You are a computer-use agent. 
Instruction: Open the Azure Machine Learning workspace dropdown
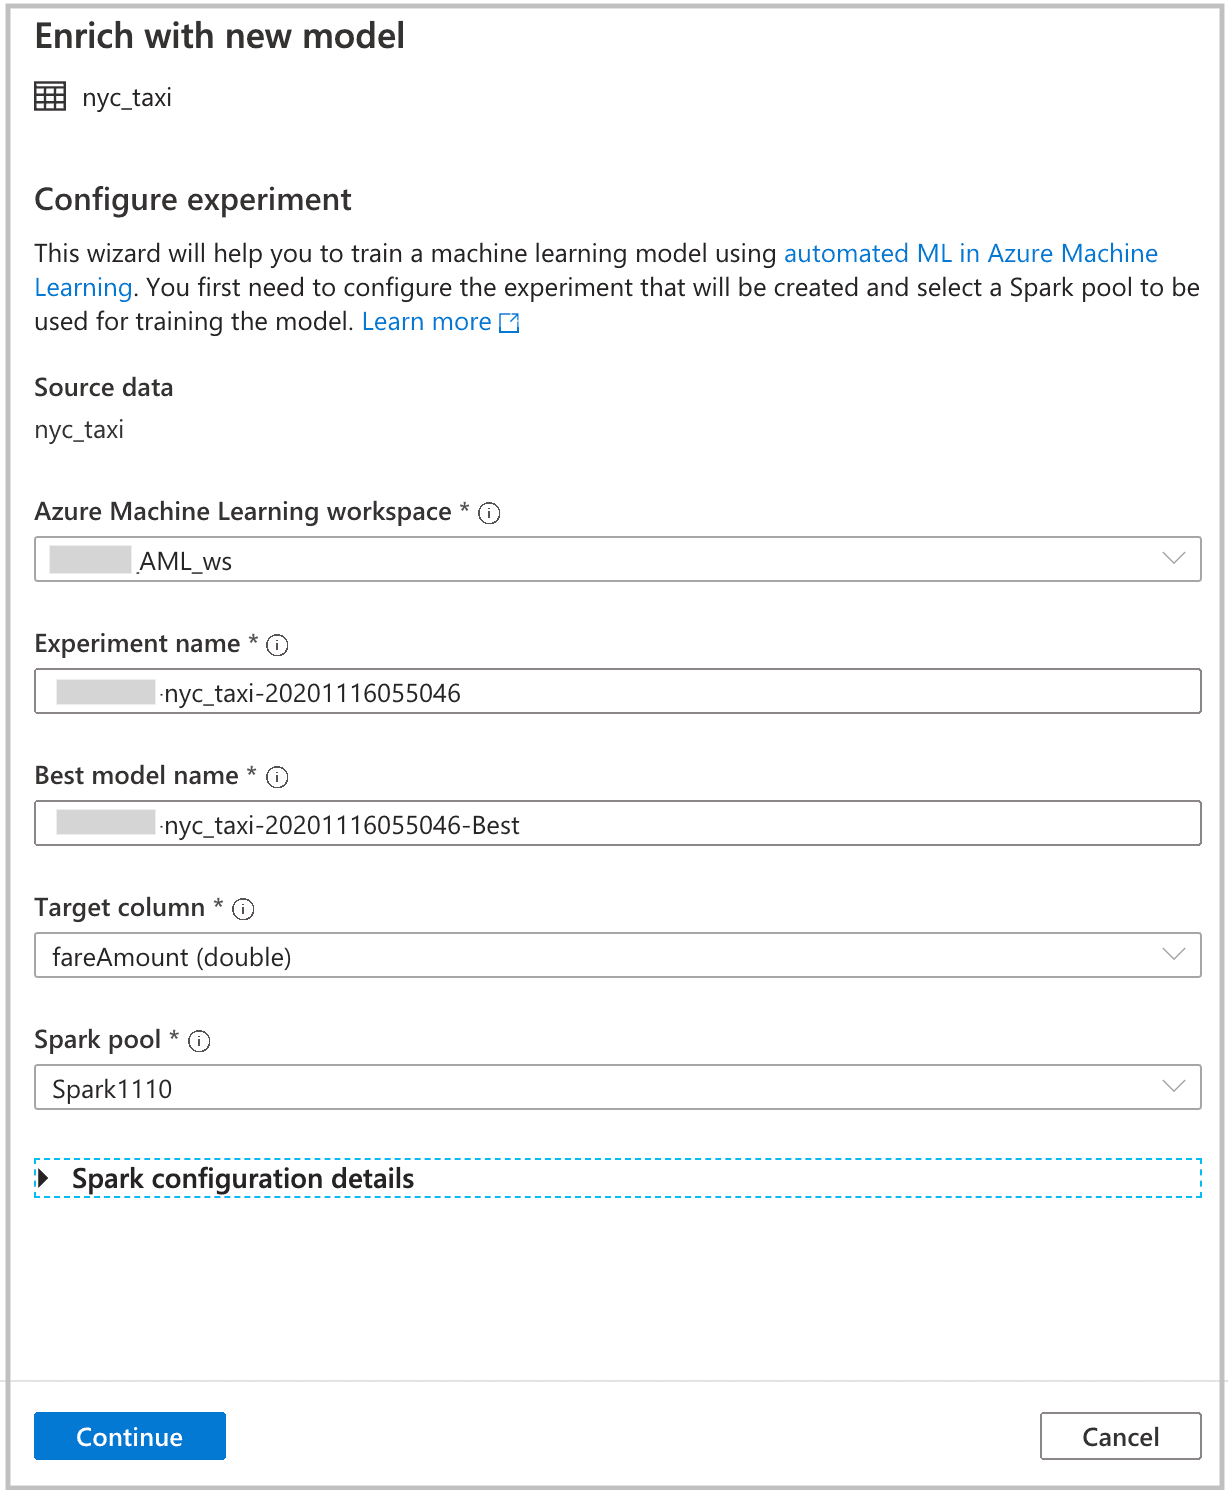pos(1172,560)
